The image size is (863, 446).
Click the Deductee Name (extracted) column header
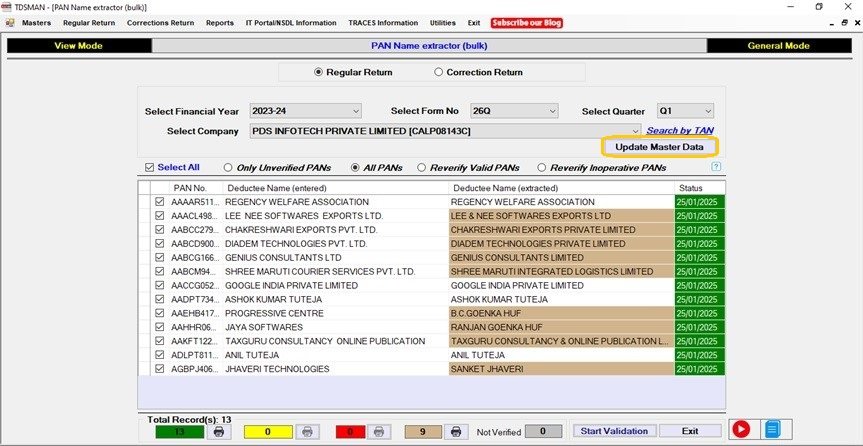tap(561, 188)
